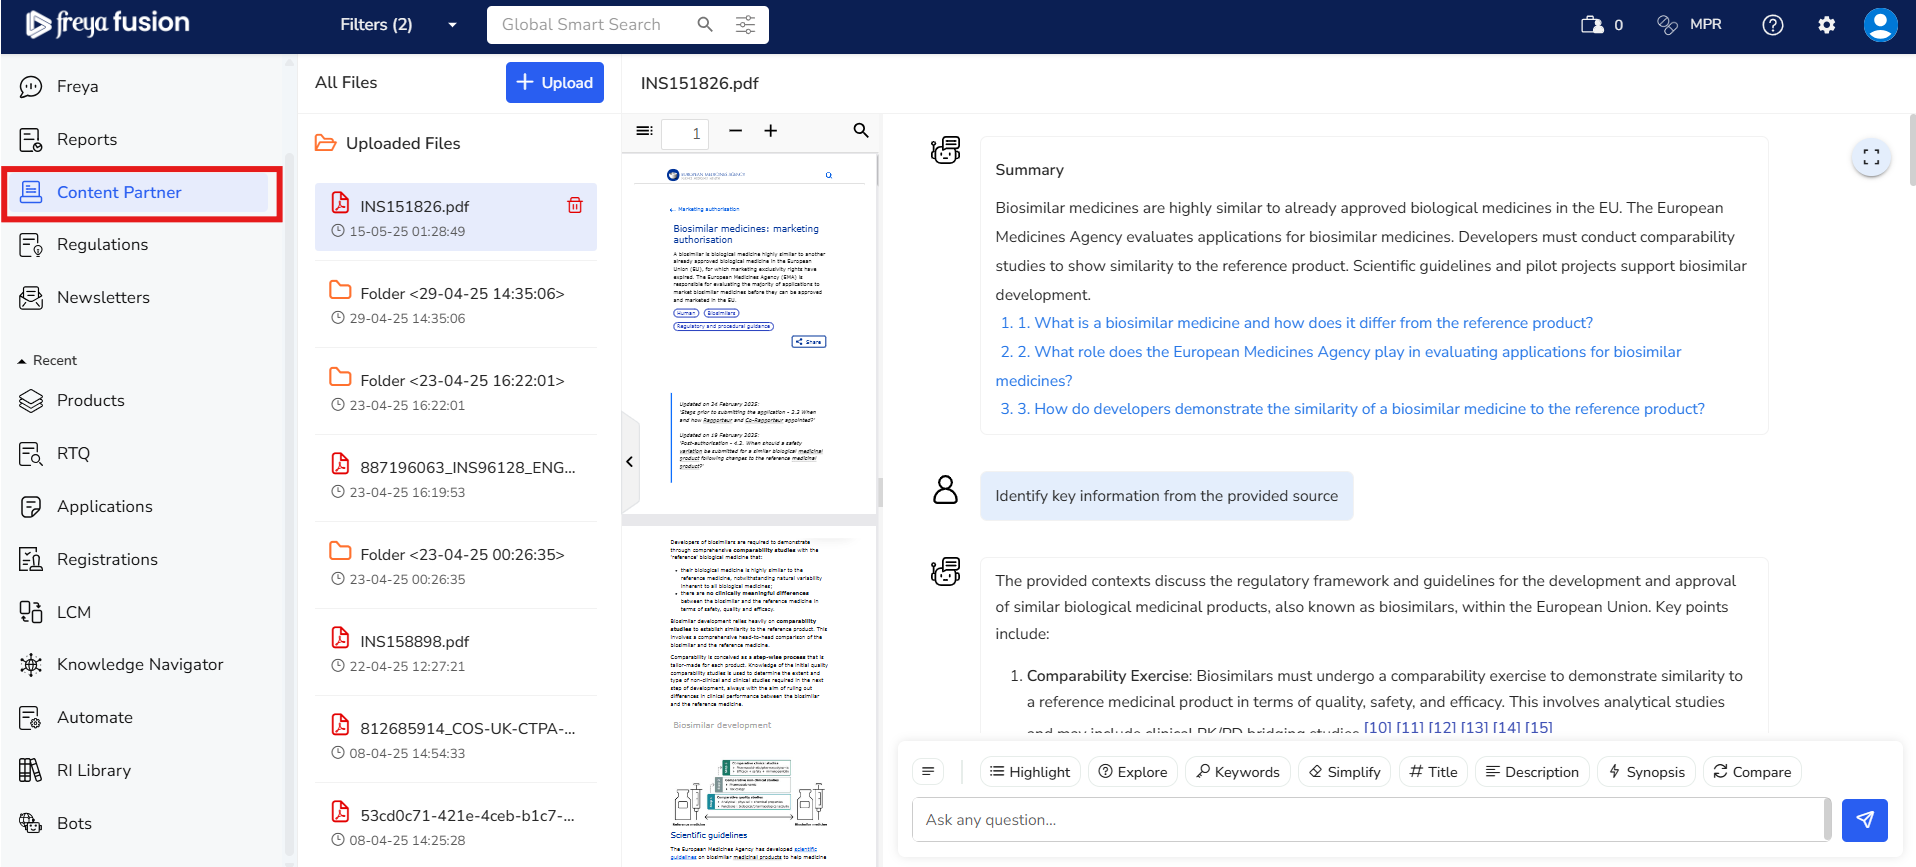This screenshot has width=1916, height=867.
Task: Click the Ask any question input field
Action: click(1368, 820)
